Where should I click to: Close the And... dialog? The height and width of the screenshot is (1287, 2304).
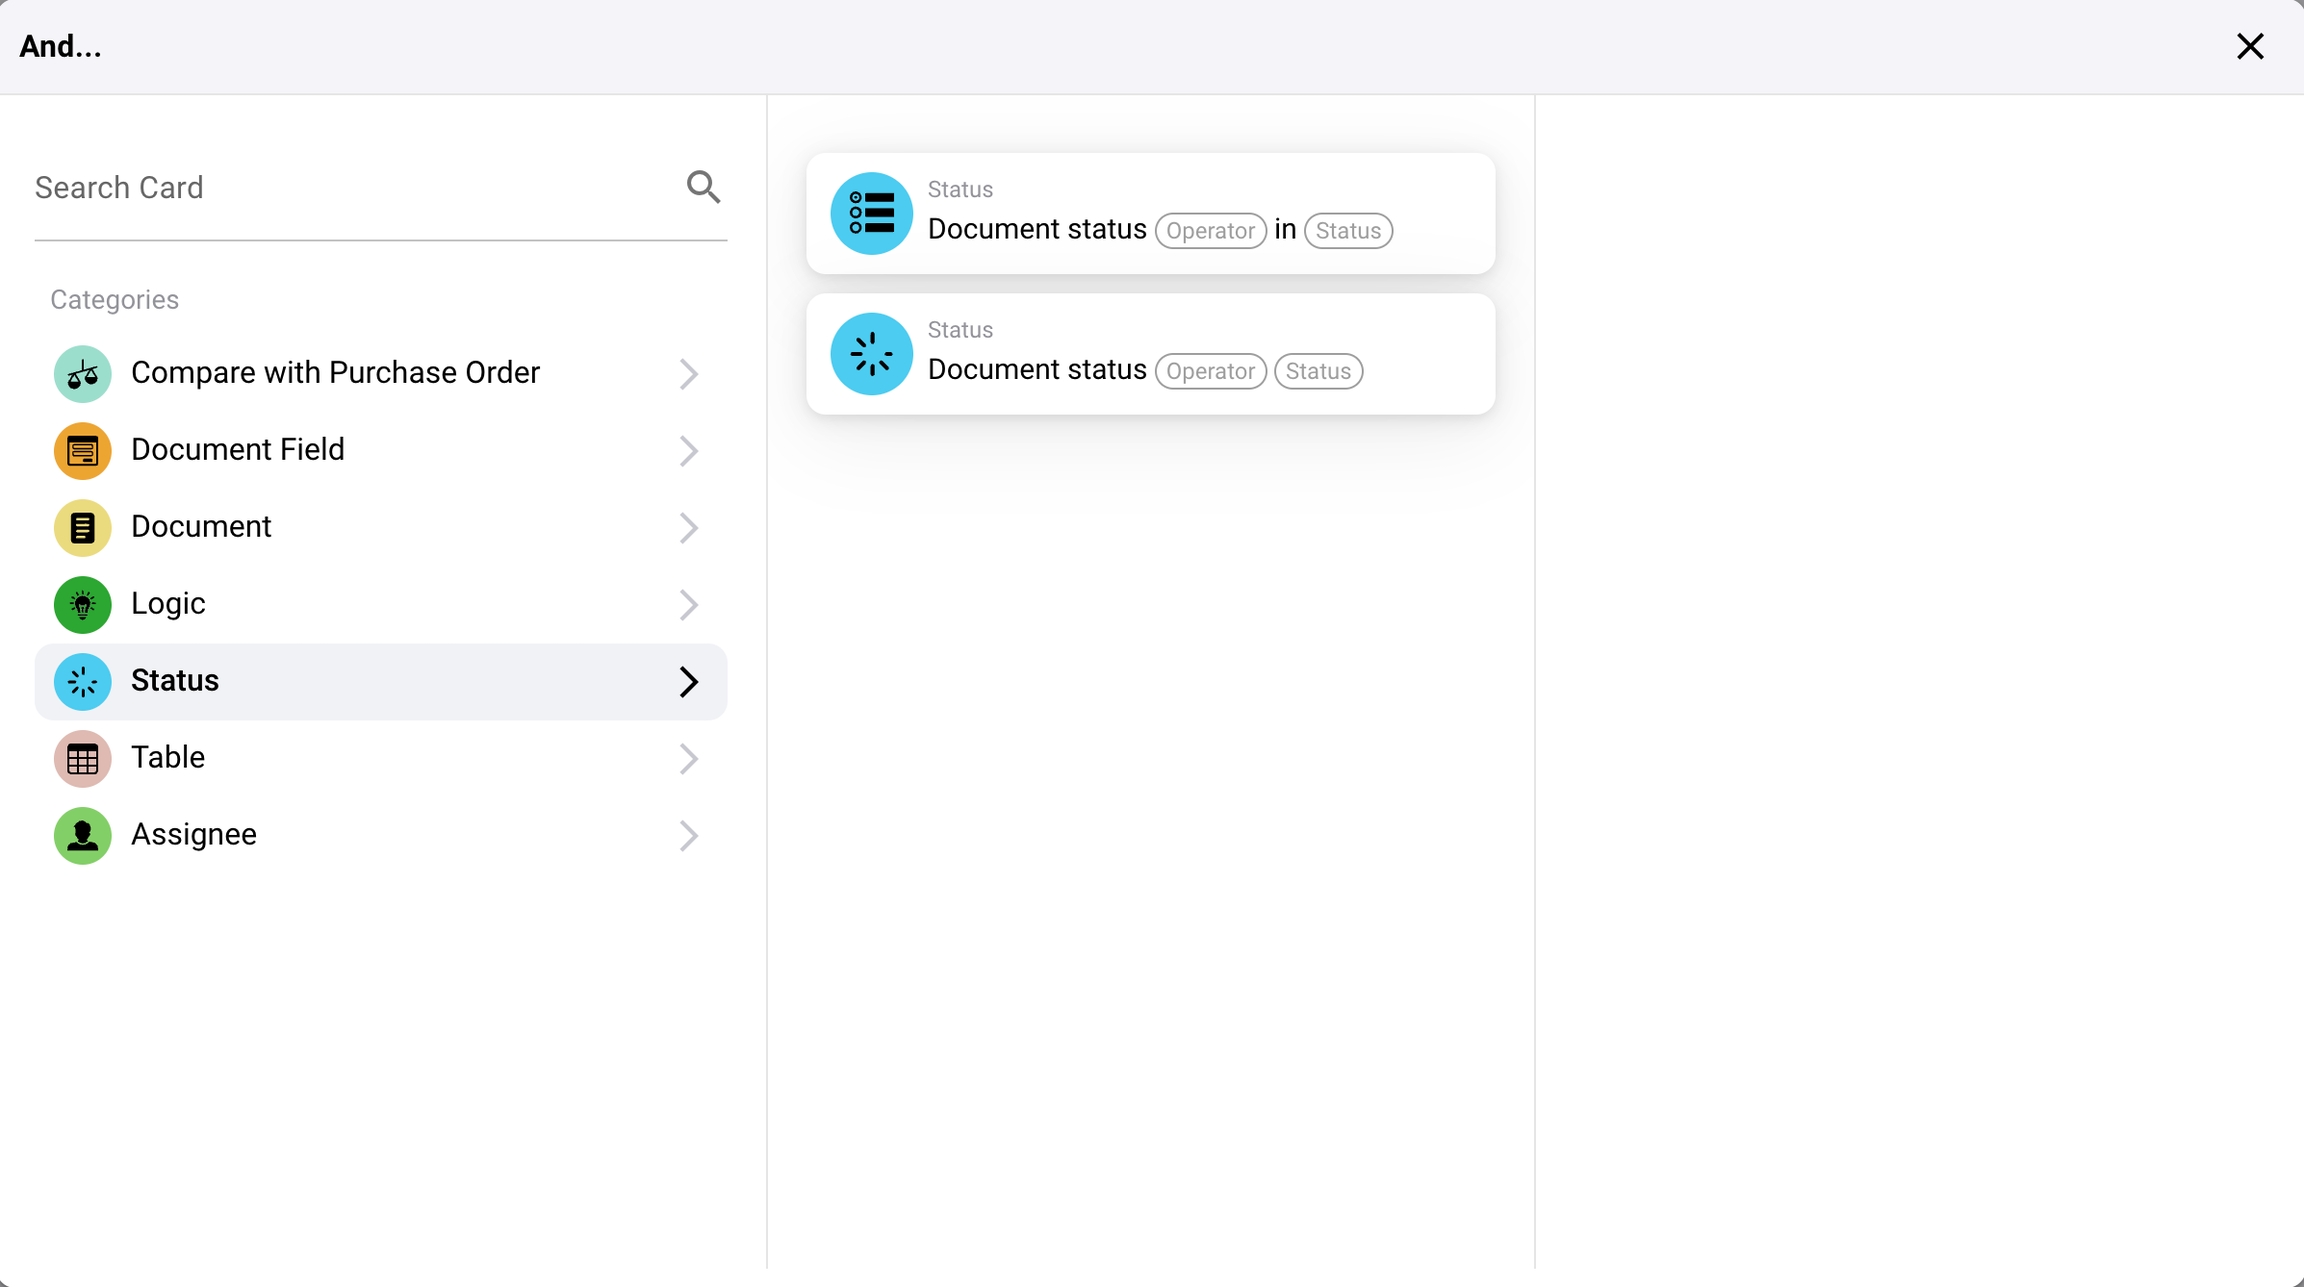coord(2250,46)
